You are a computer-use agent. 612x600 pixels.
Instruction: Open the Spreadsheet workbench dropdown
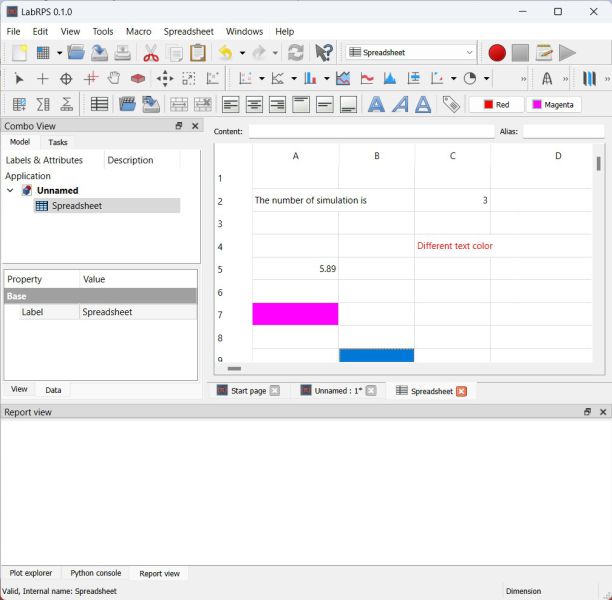pyautogui.click(x=411, y=52)
